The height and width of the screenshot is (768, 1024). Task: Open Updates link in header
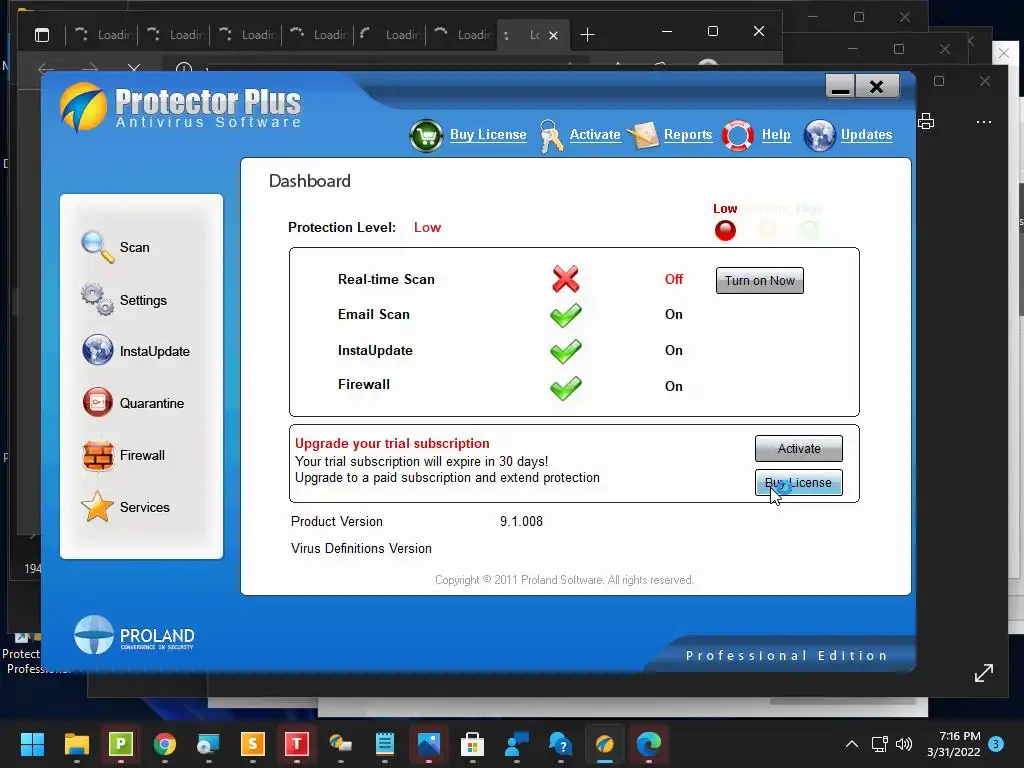866,135
